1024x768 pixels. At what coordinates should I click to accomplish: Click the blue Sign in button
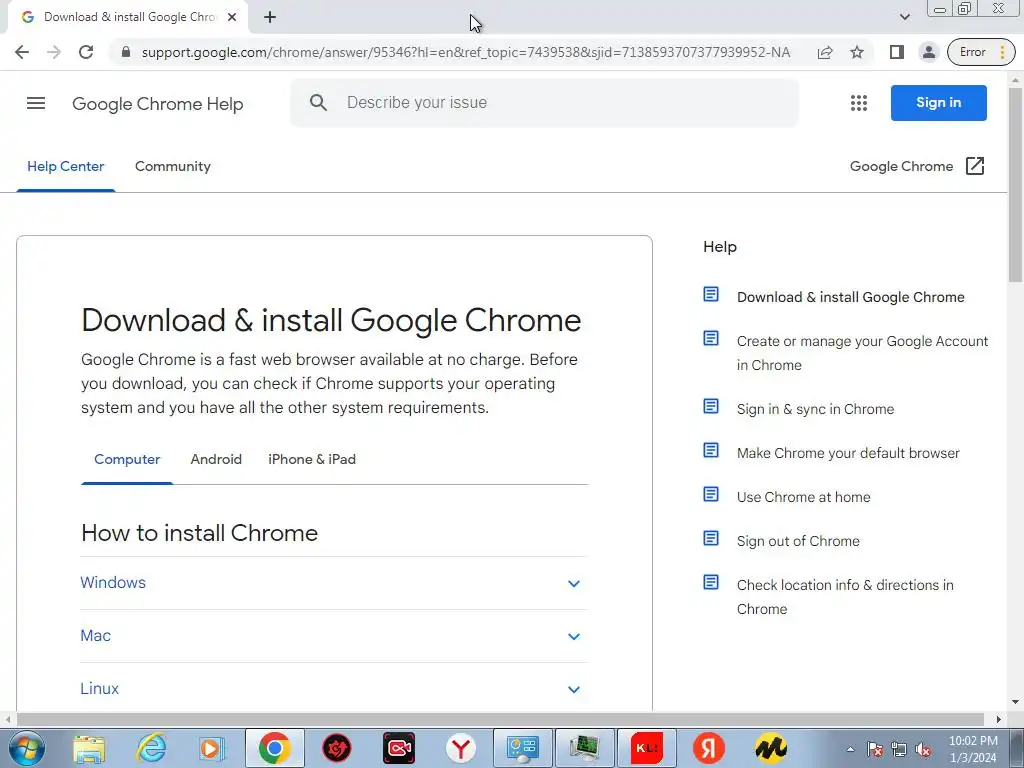tap(938, 103)
